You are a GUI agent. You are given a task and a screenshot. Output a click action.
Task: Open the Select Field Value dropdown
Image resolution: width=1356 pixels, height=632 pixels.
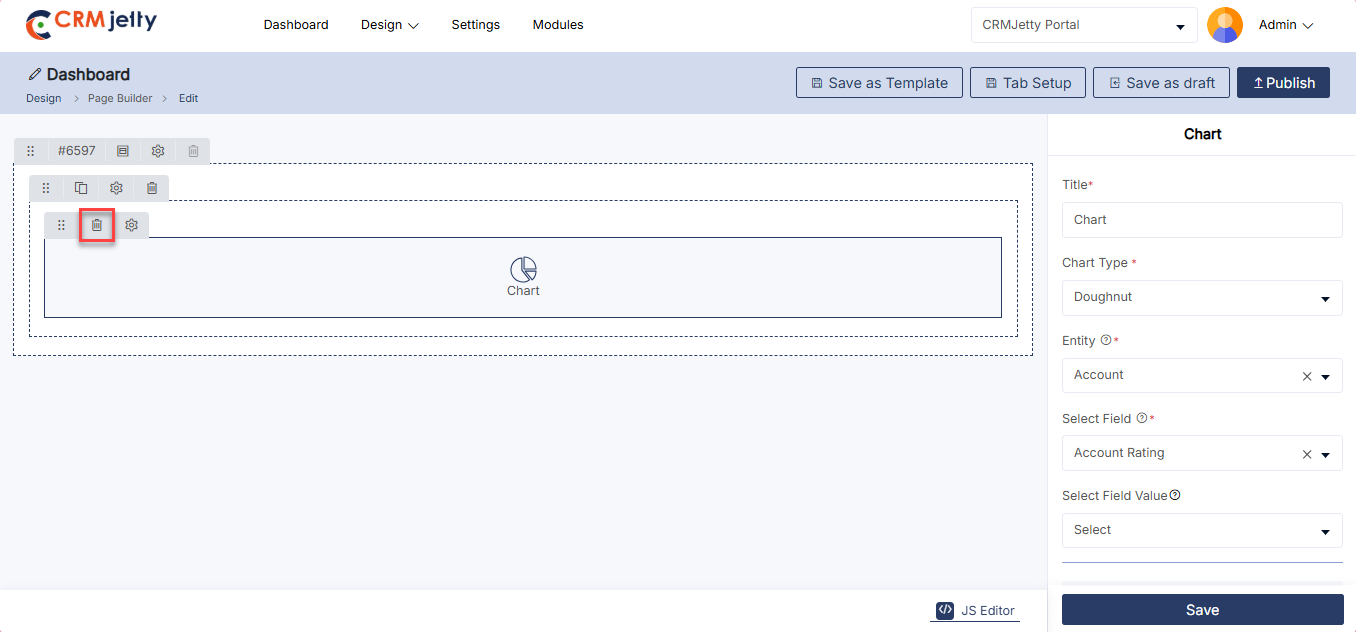coord(1202,530)
